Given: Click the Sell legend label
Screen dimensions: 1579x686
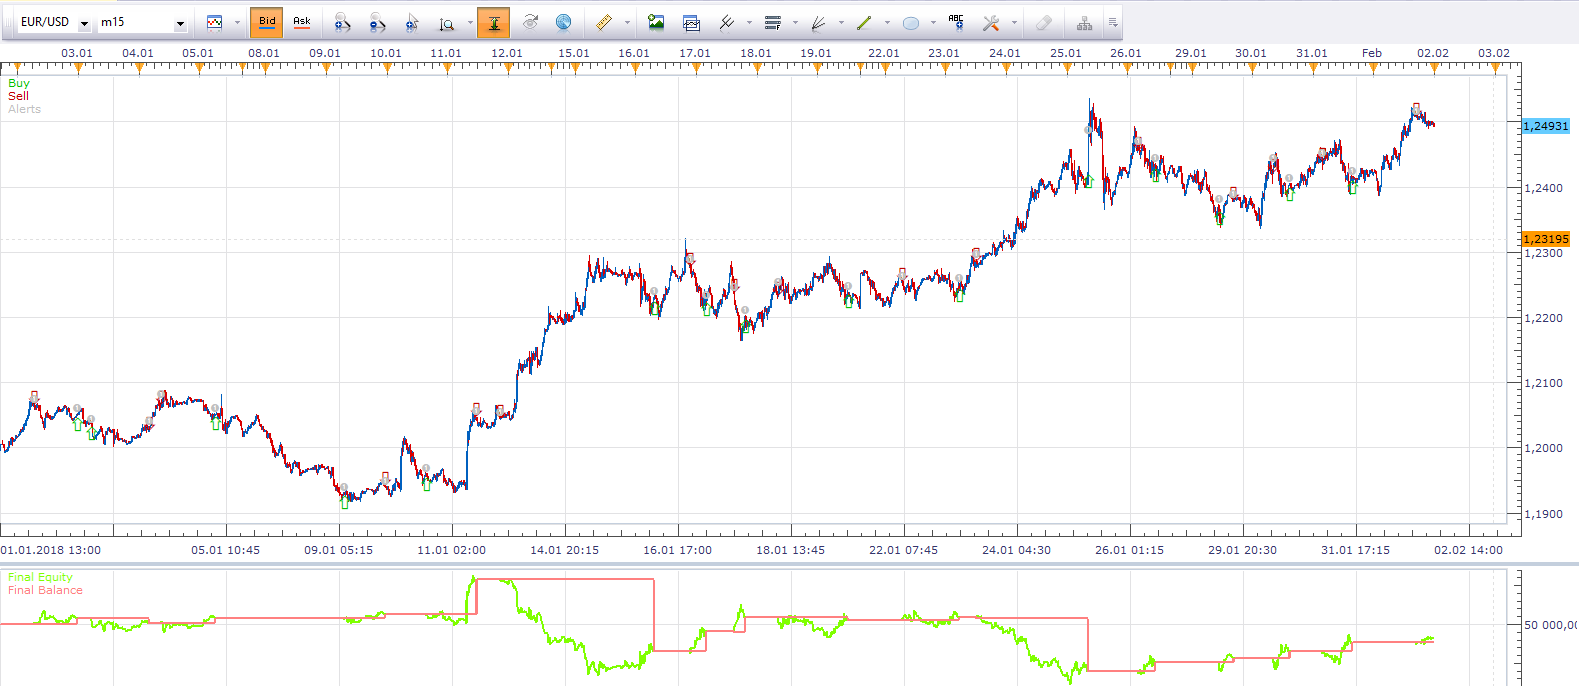Looking at the screenshot, I should tap(18, 96).
